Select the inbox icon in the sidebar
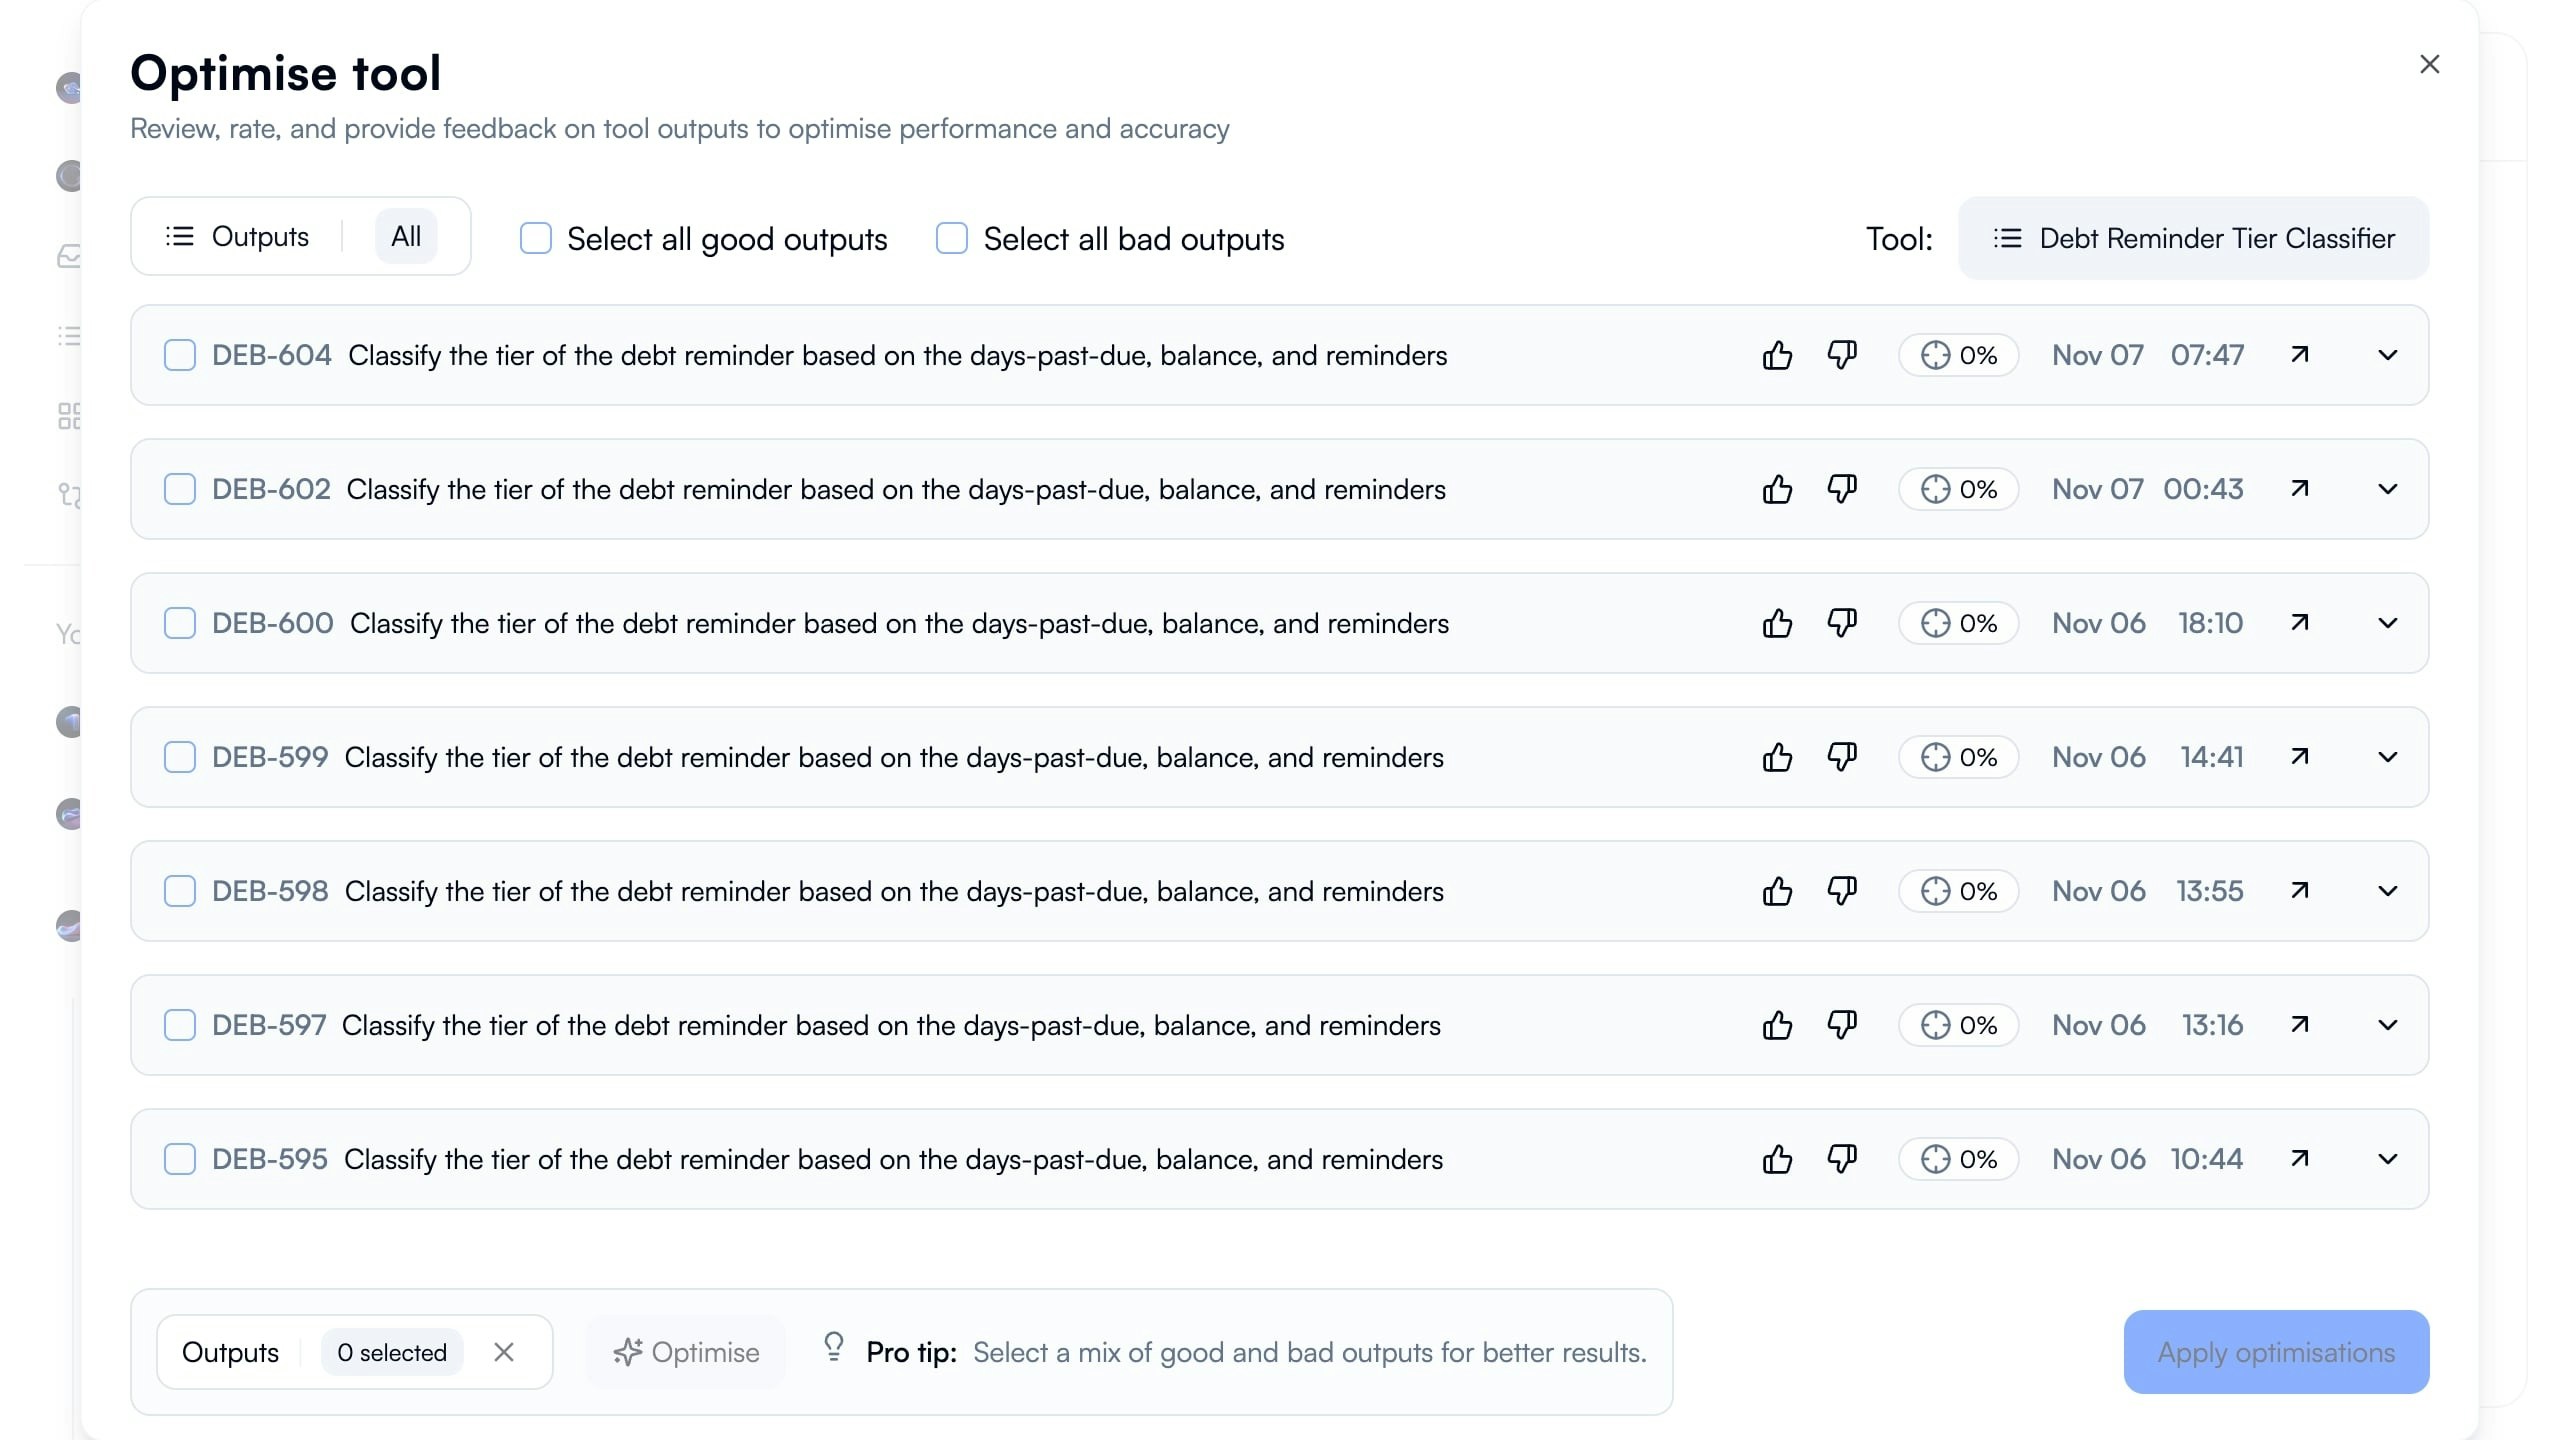 tap(69, 257)
